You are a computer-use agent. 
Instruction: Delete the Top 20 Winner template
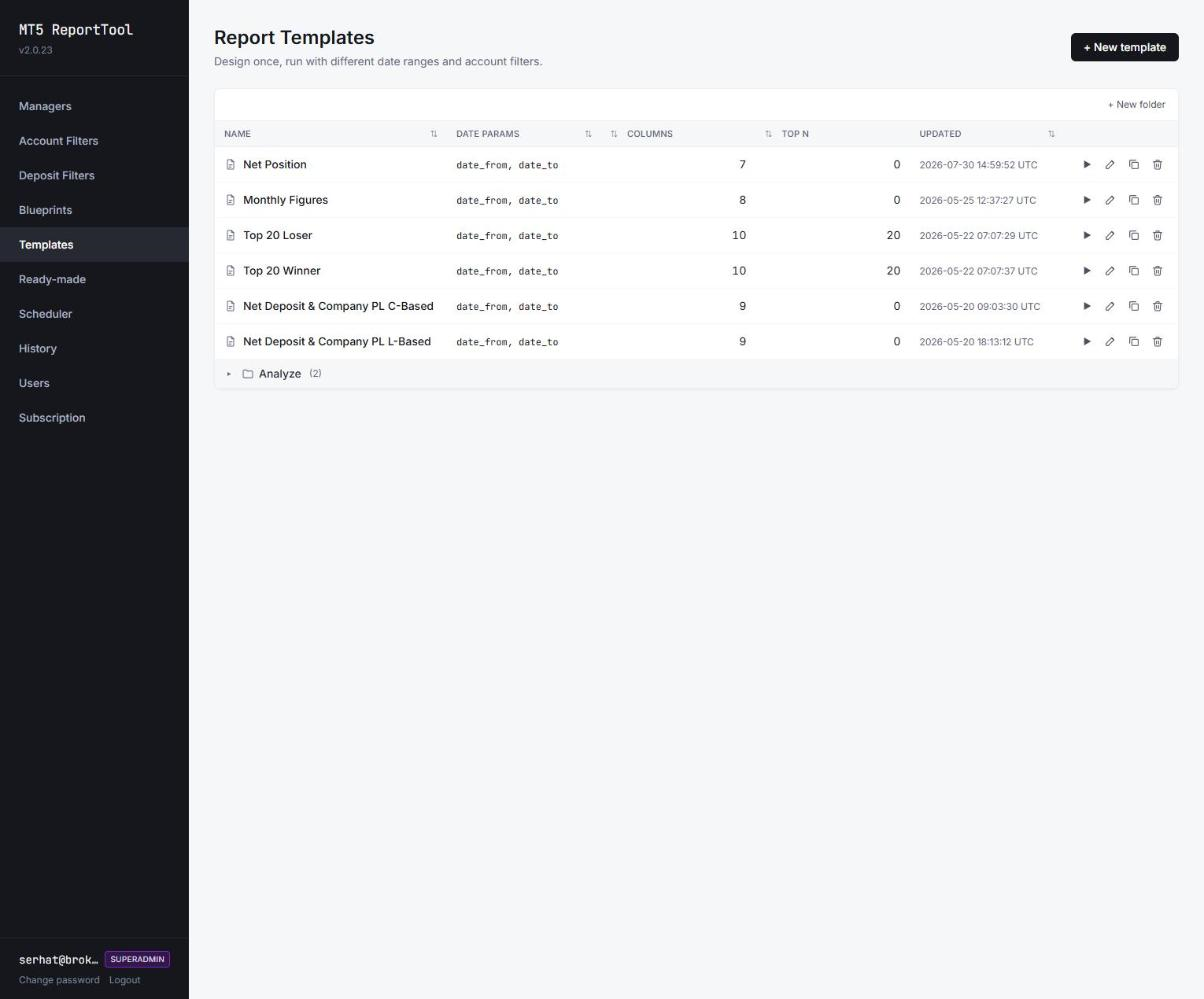coord(1158,271)
